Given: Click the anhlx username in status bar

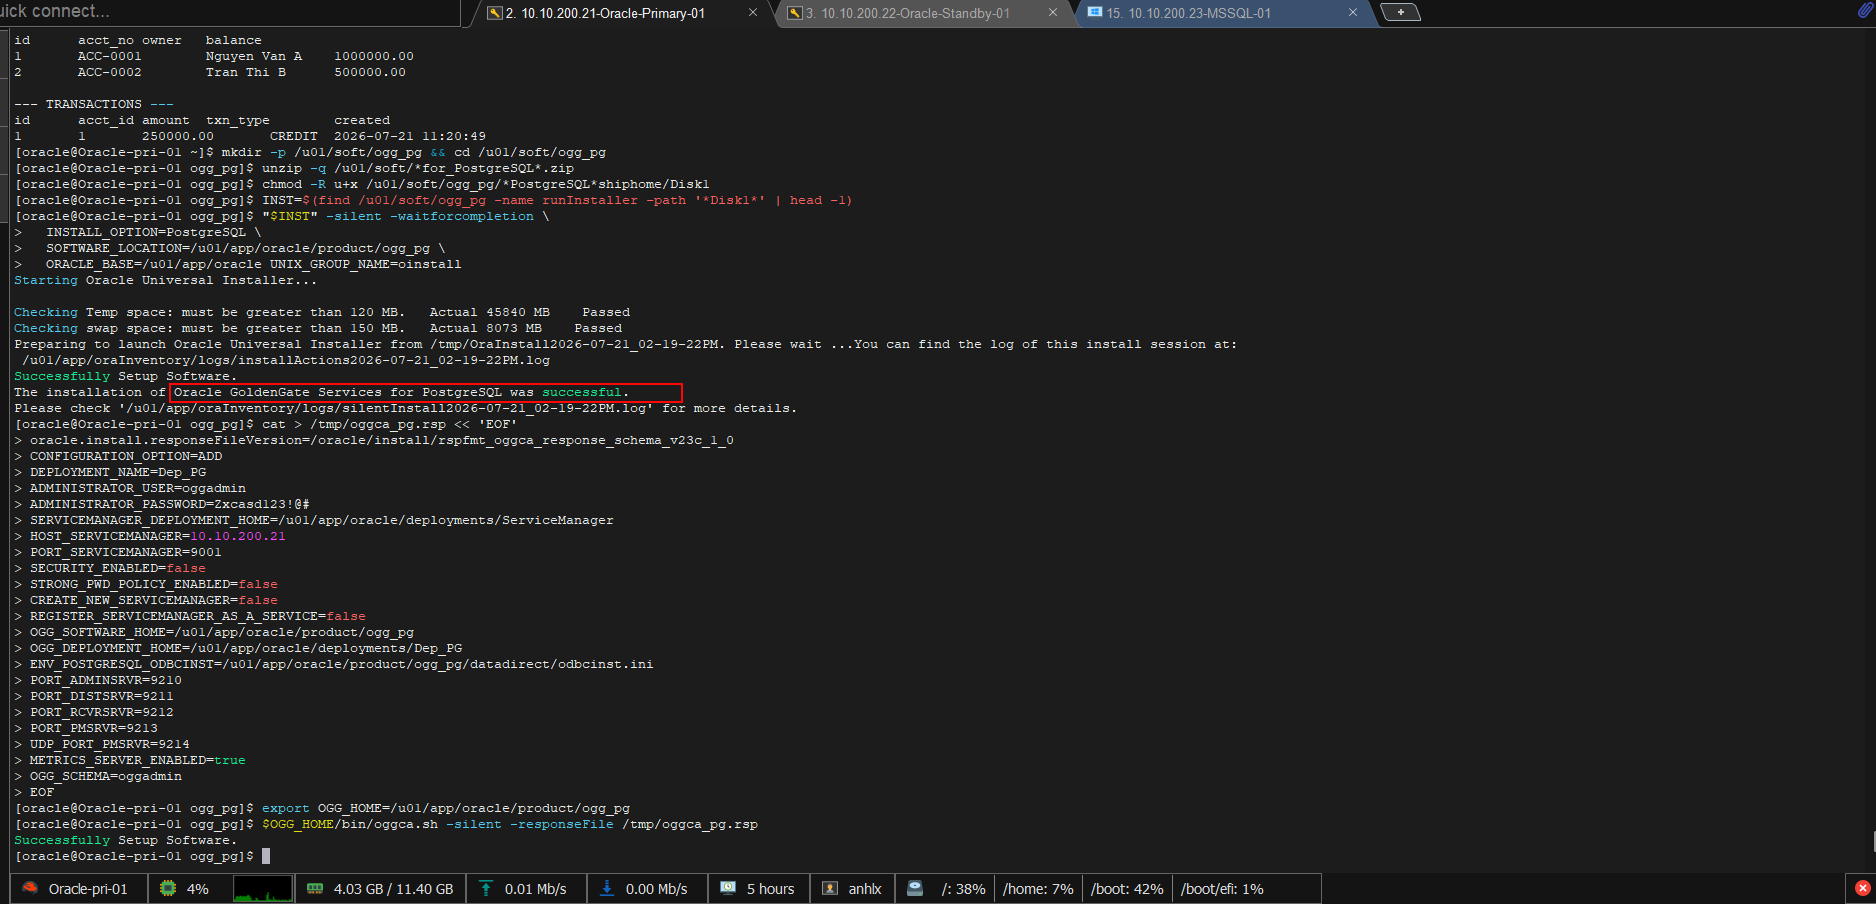Looking at the screenshot, I should (x=865, y=889).
